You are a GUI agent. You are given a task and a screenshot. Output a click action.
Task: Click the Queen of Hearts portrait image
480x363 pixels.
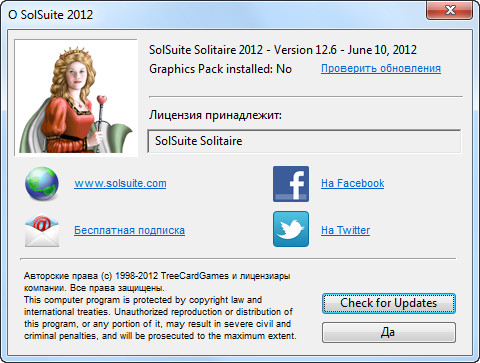pos(76,98)
